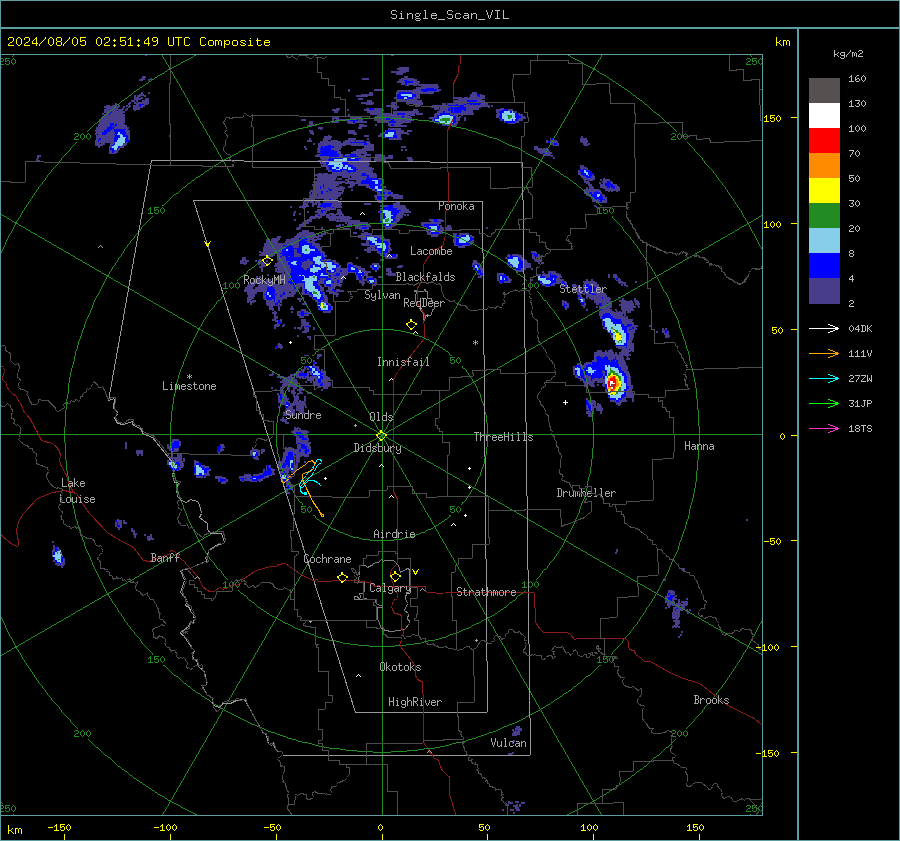
Task: Select the yellow diamond marker below RedDeer
Action: click(411, 324)
